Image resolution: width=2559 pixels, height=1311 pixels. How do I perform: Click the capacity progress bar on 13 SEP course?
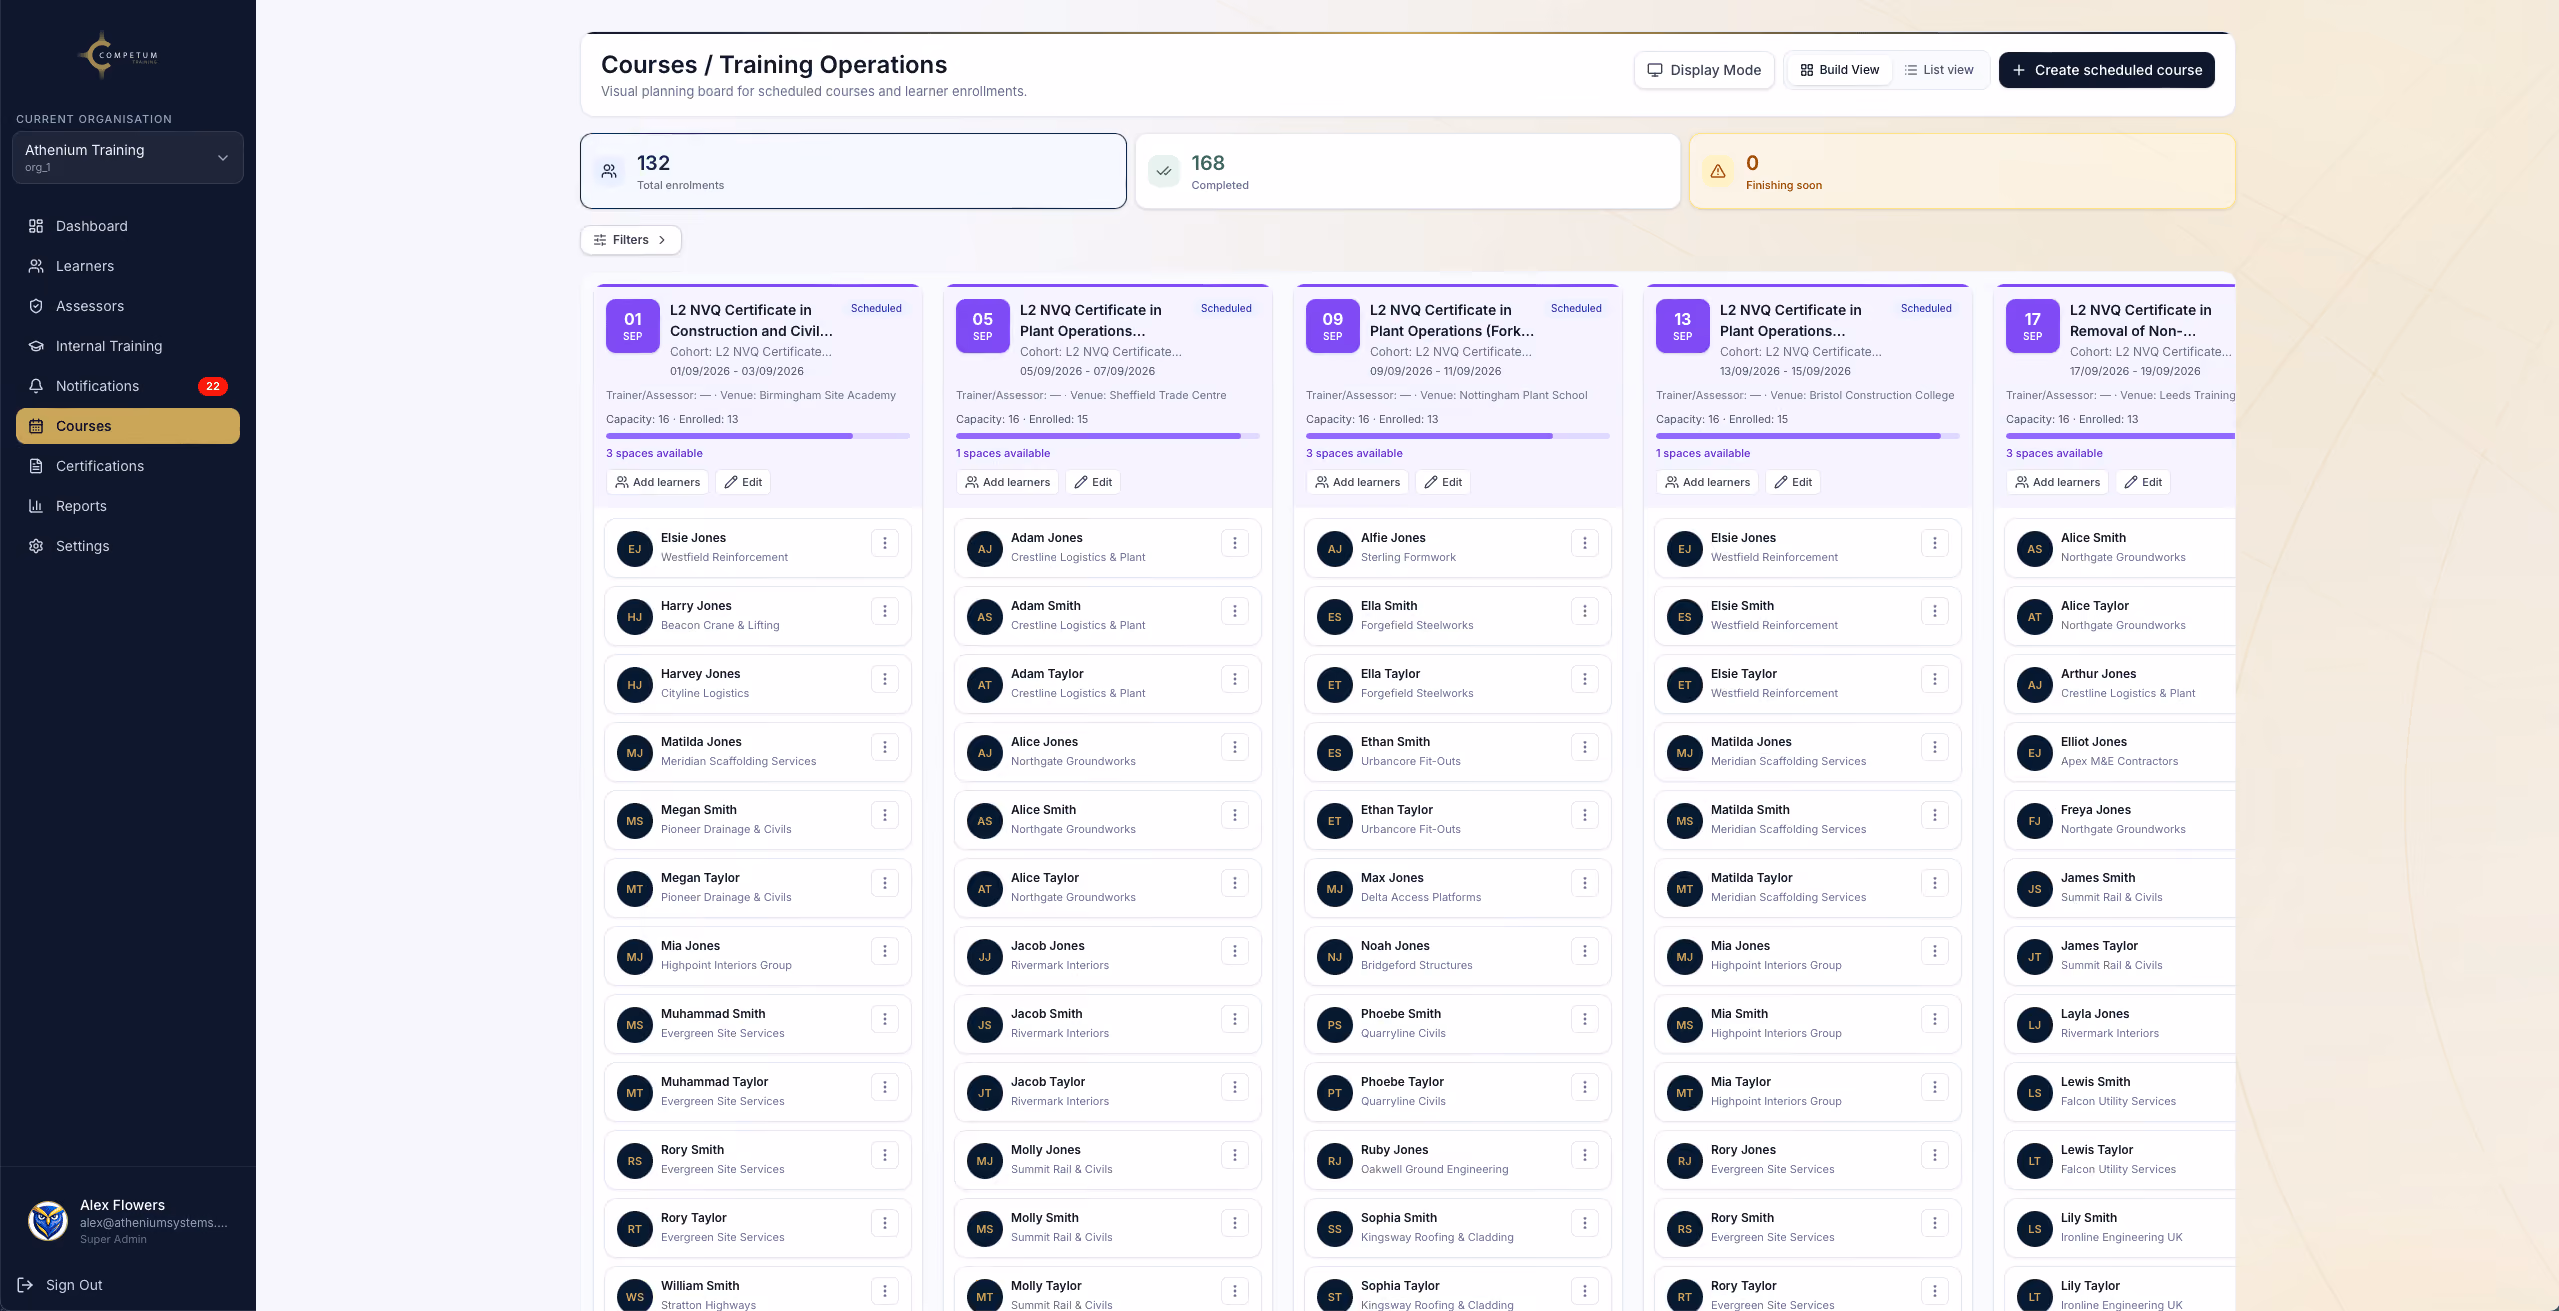click(x=1808, y=436)
